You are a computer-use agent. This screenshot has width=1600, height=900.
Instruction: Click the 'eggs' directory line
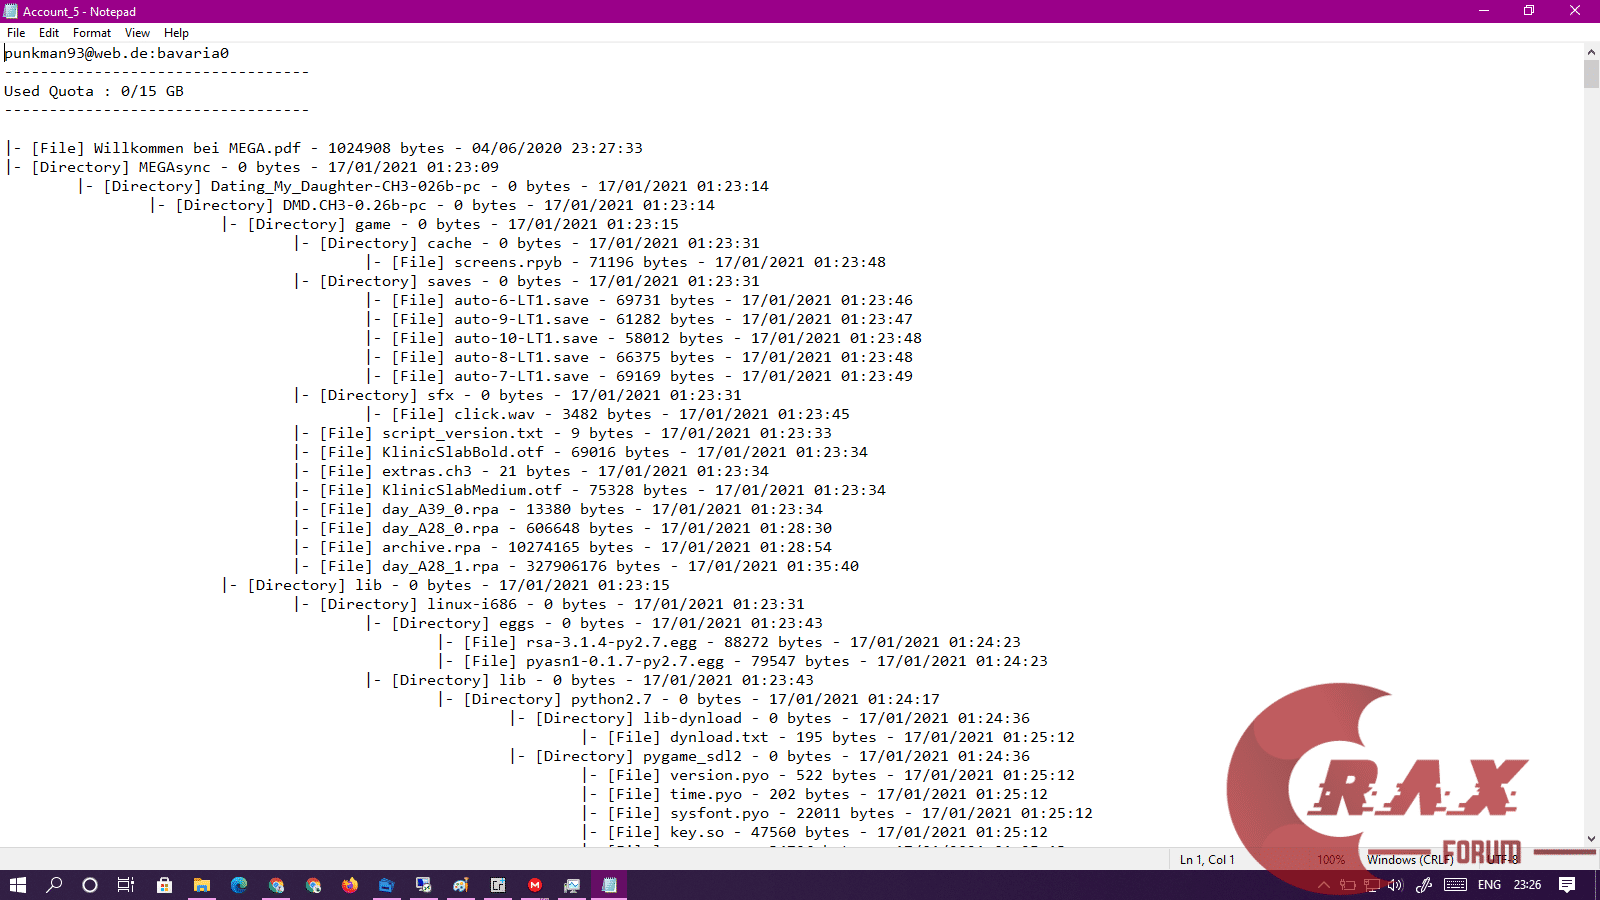click(594, 623)
